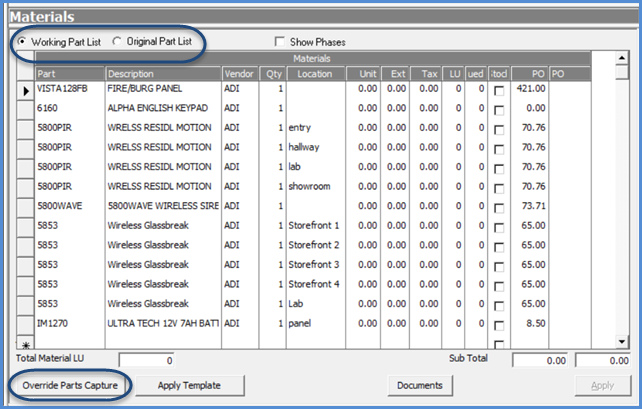The height and width of the screenshot is (409, 642).
Task: Click the scrollbar up arrow of the materials grid
Action: click(x=622, y=58)
